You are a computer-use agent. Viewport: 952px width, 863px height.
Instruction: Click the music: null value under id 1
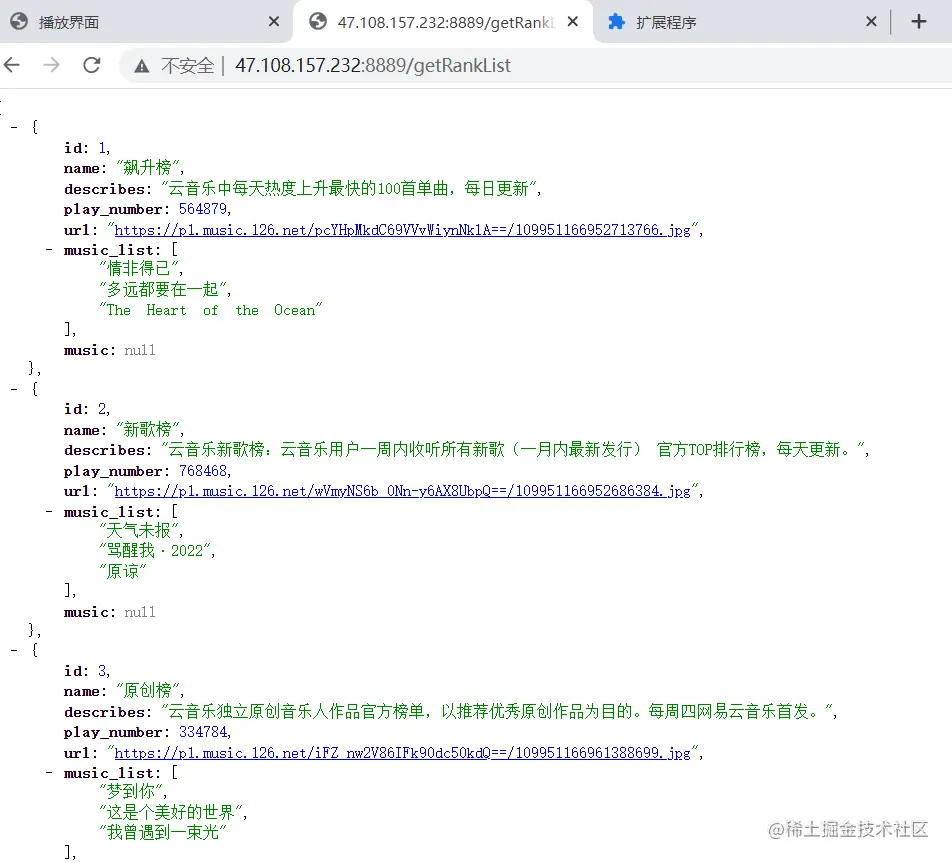140,350
